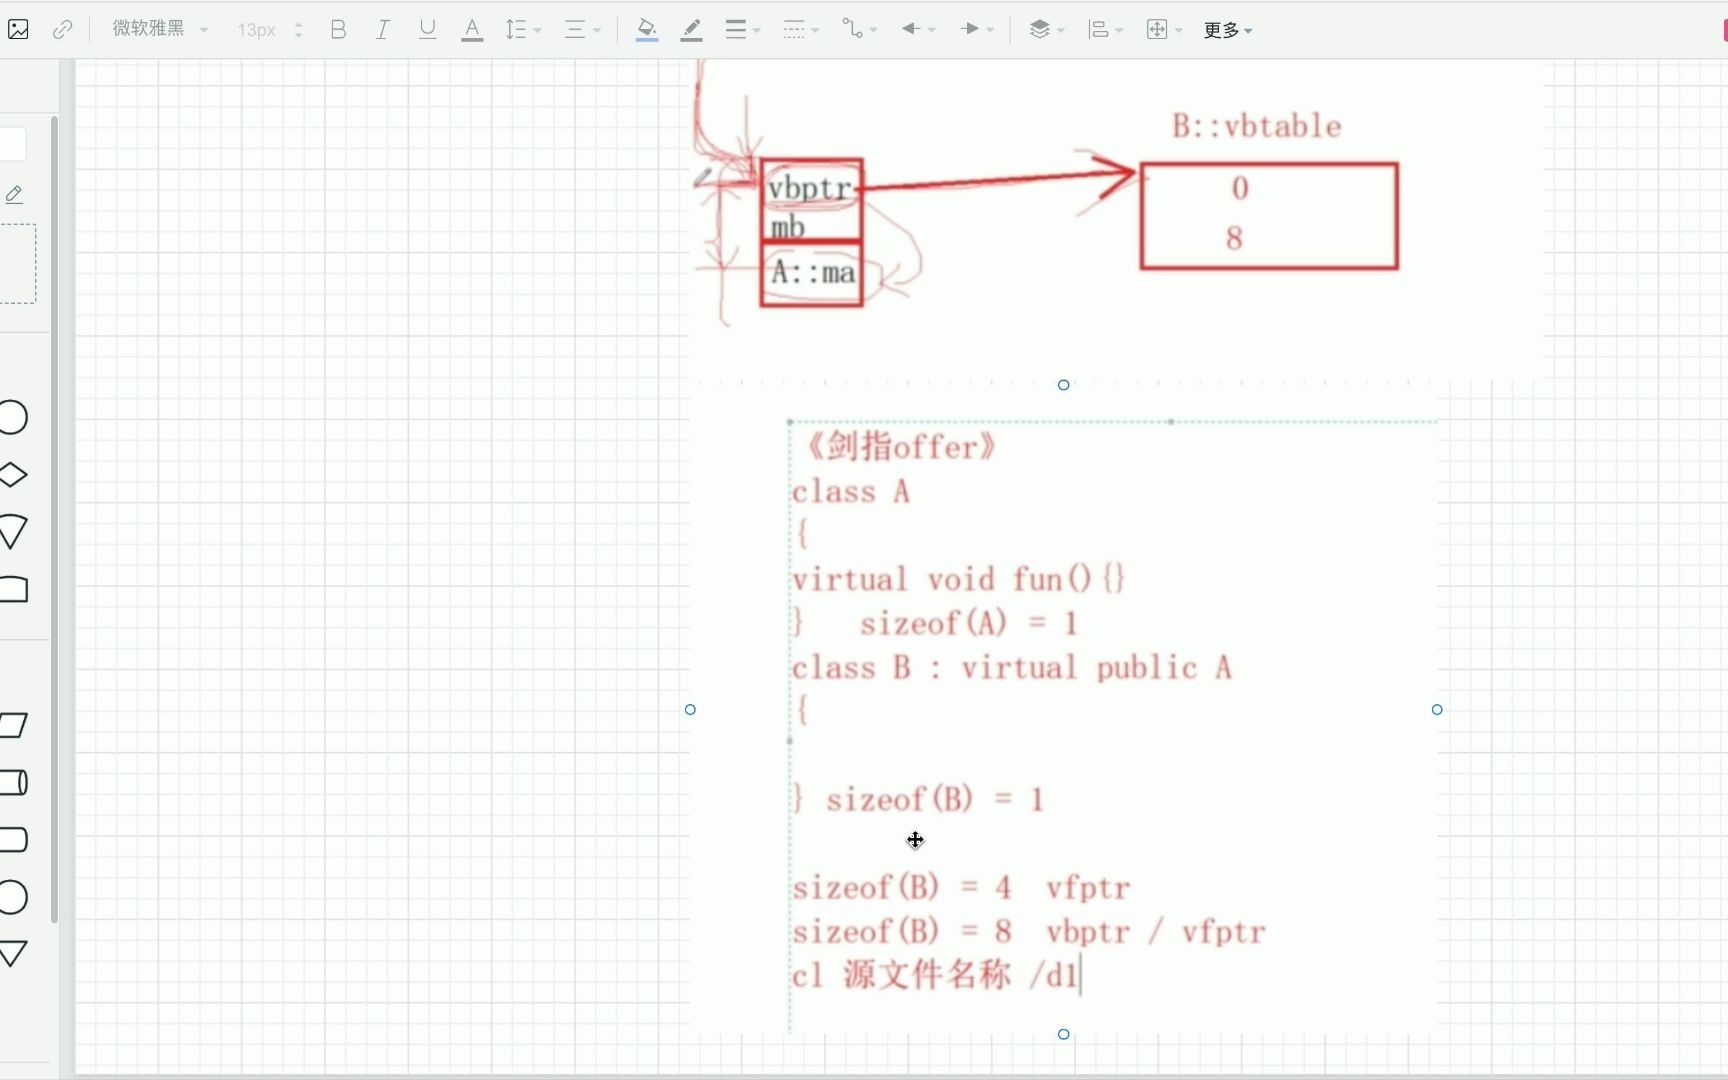The height and width of the screenshot is (1080, 1728).
Task: Click the mb cell in the diagram
Action: 787,227
